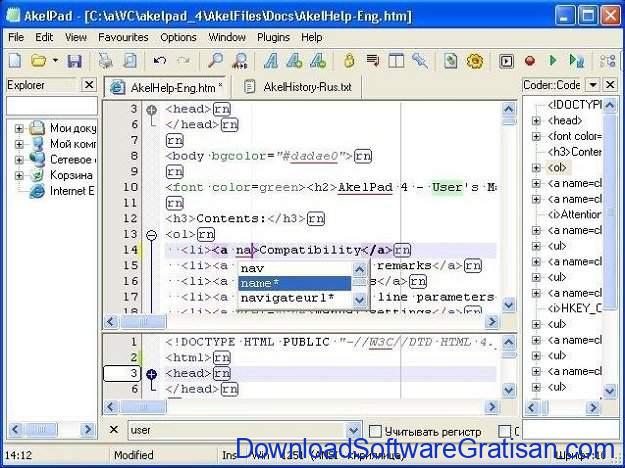This screenshot has width=625, height=468.
Task: Expand 'Корзина' node in Explorer
Action: coord(19,175)
